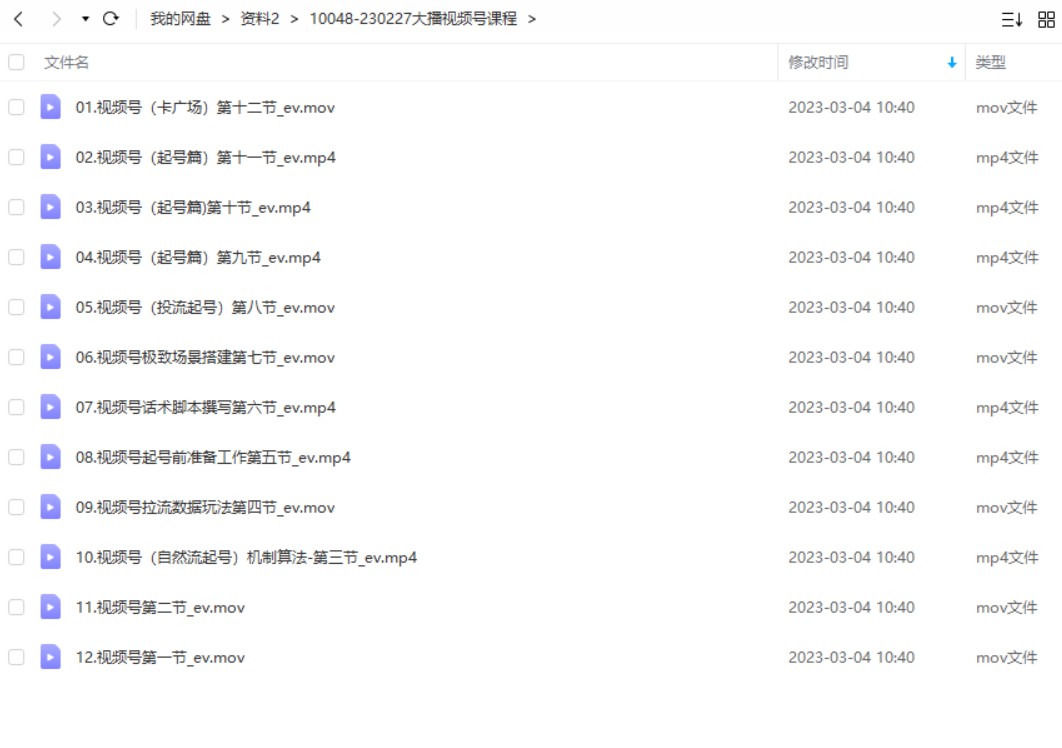Go forward with the right arrow
1062x748 pixels.
coord(56,19)
